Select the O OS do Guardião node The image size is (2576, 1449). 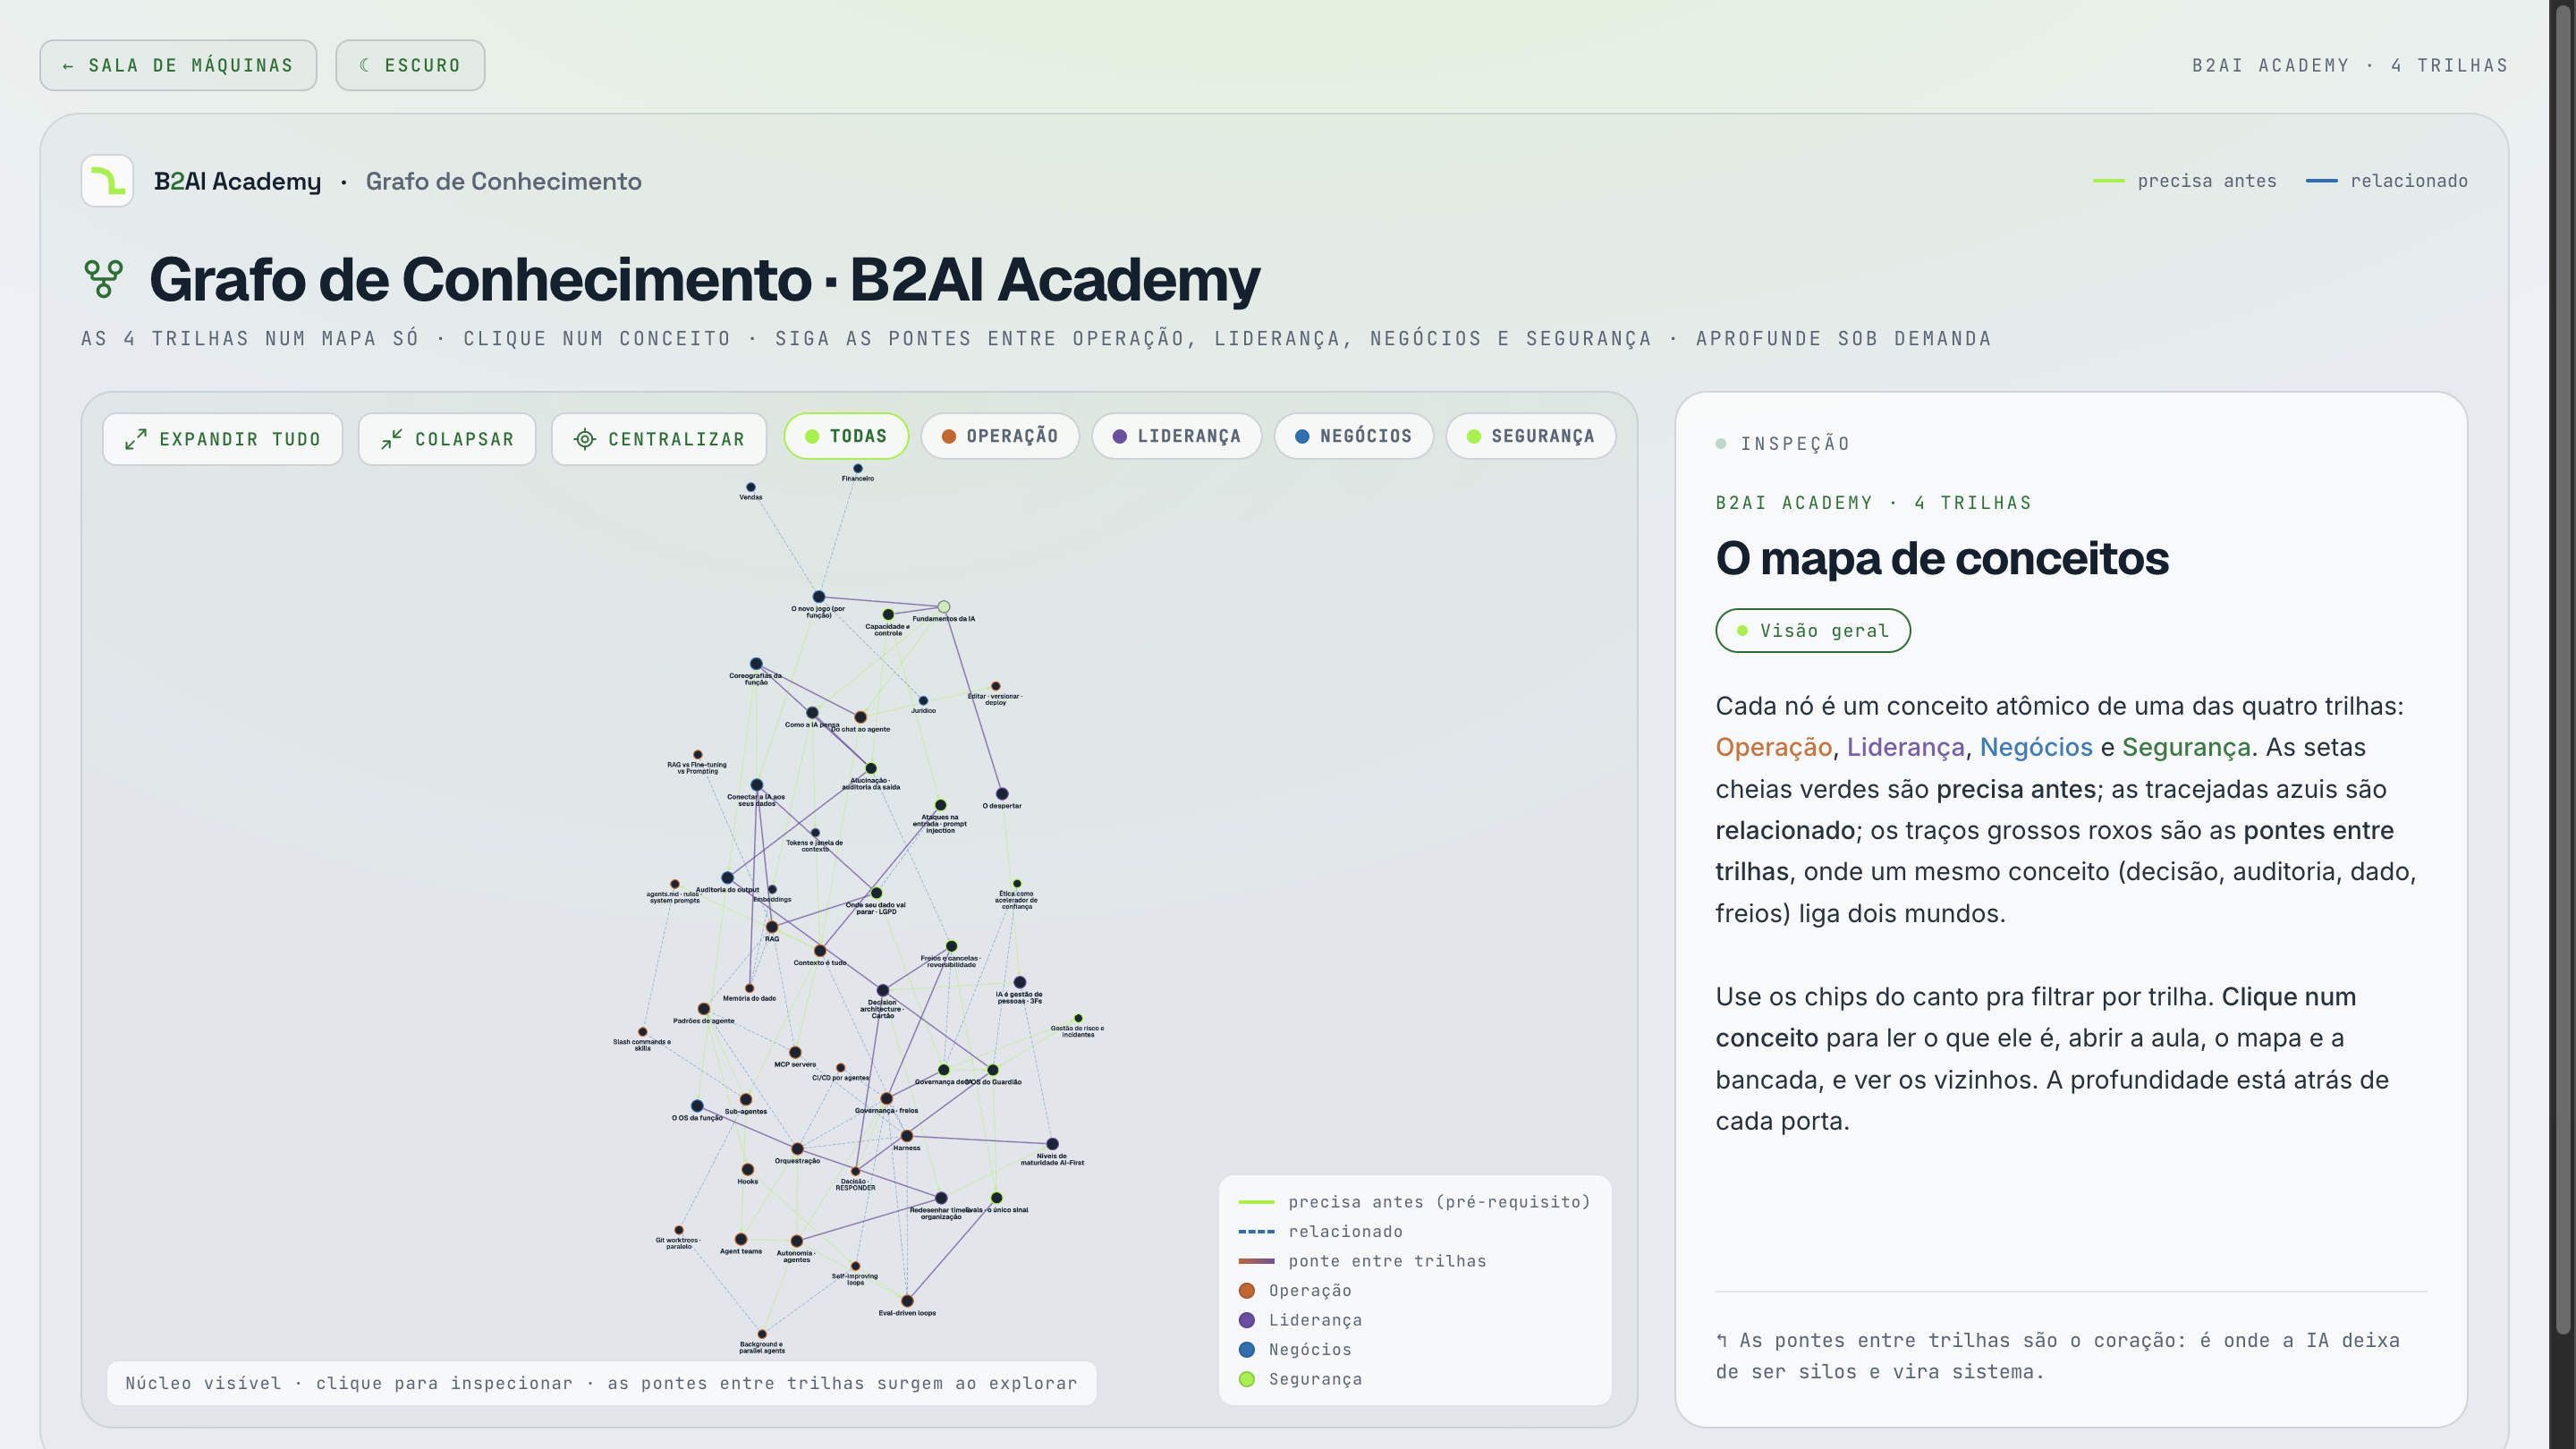(993, 1070)
